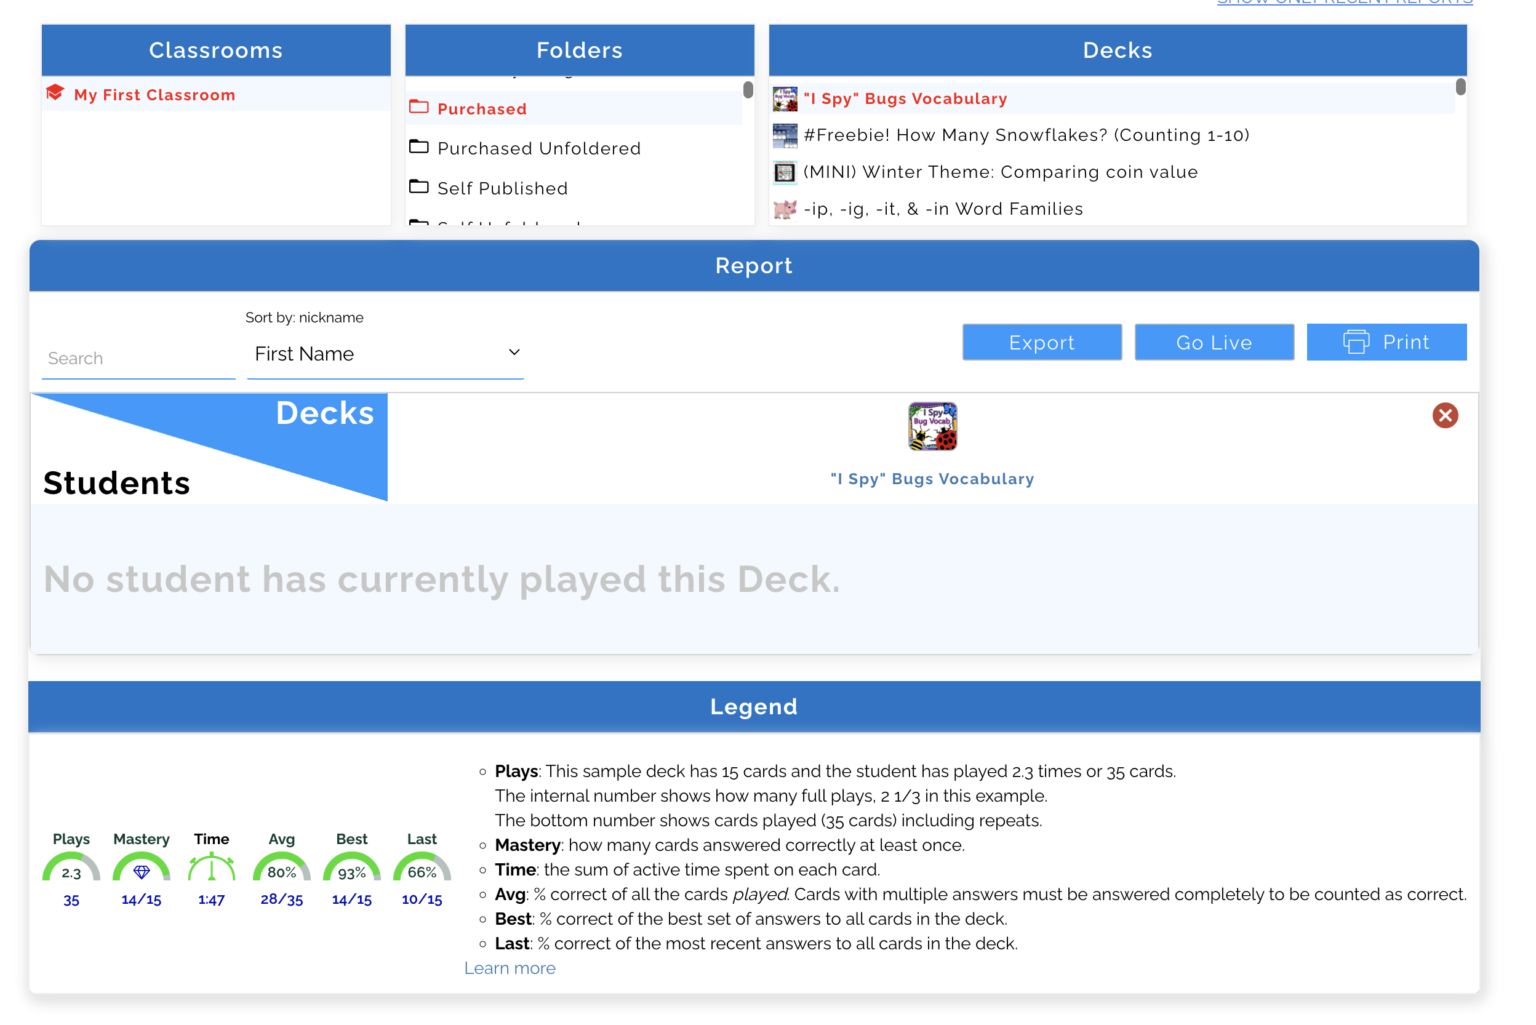1536x1025 pixels.
Task: Open the Learn more link
Action: pos(510,967)
